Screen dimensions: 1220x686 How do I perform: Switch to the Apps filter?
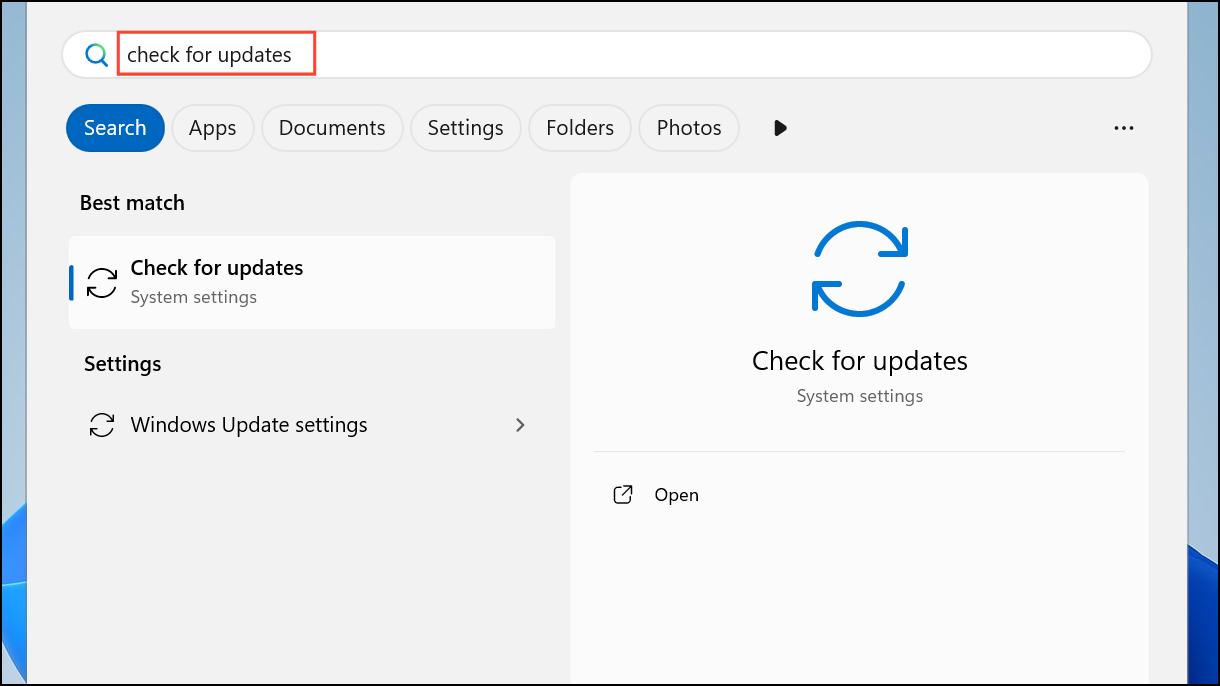213,128
